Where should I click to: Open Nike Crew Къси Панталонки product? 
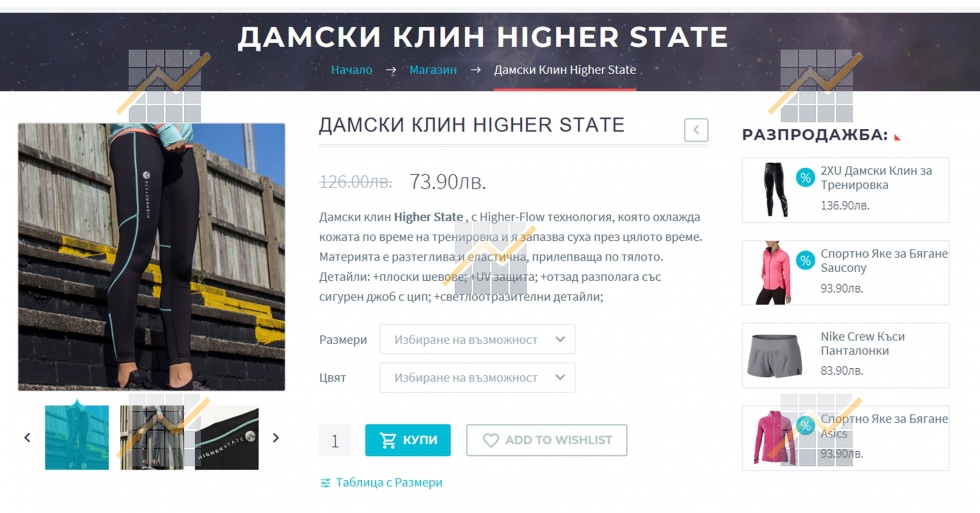point(862,344)
